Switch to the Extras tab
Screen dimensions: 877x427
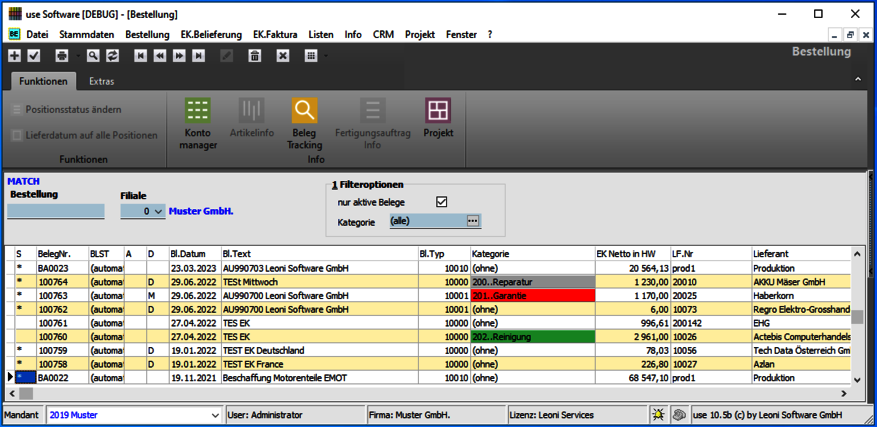(x=101, y=81)
